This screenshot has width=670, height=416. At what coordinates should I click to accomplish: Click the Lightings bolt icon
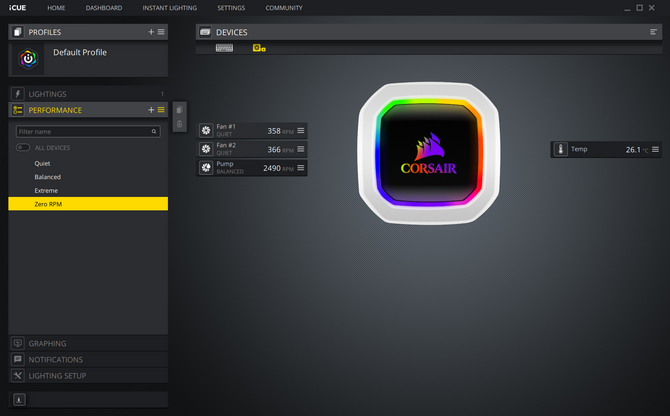18,94
